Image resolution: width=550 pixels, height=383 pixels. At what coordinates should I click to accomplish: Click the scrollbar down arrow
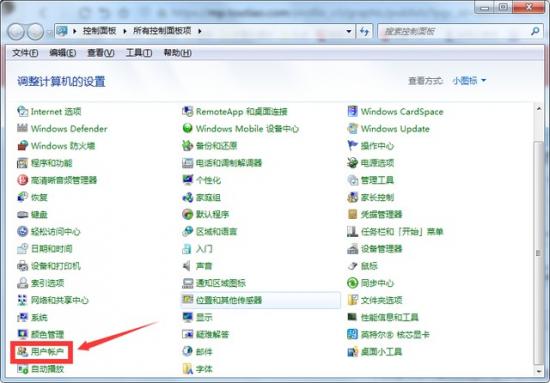[539, 371]
